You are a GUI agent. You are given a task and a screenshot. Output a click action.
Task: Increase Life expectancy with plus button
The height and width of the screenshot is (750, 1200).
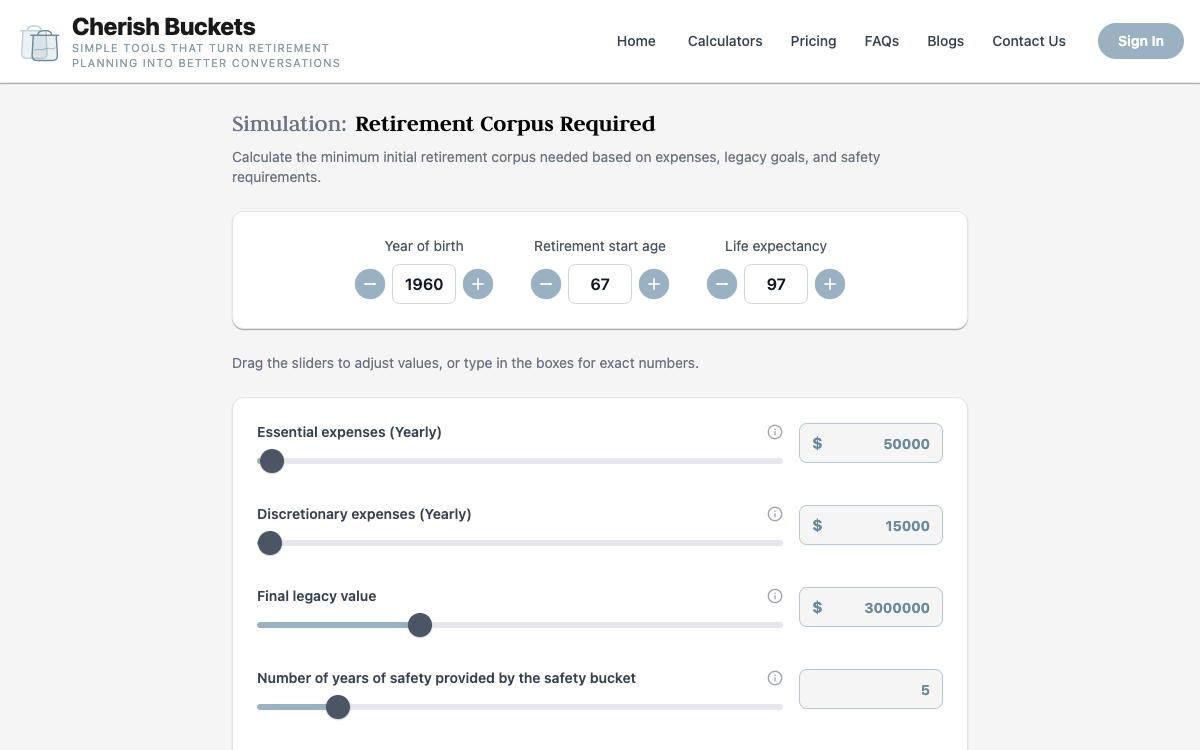click(x=830, y=284)
